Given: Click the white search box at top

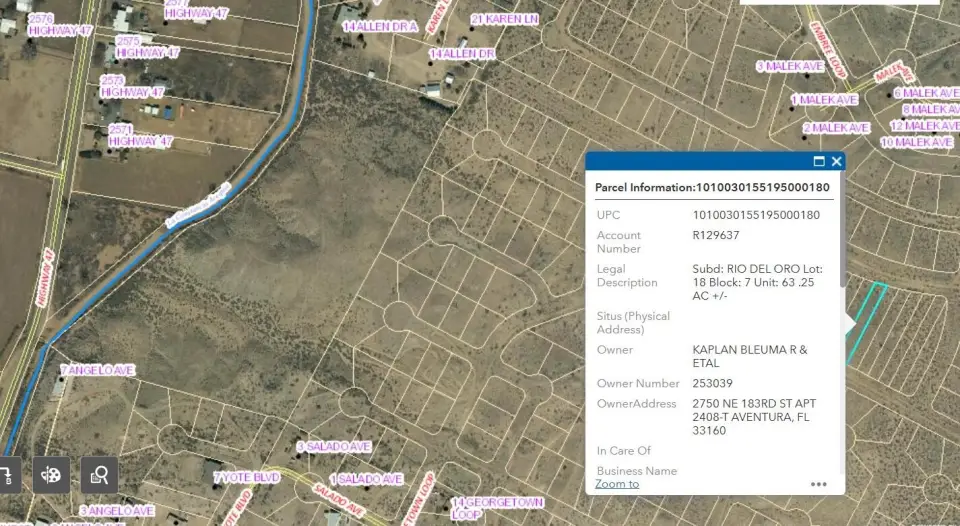Looking at the screenshot, I should click(839, 2).
